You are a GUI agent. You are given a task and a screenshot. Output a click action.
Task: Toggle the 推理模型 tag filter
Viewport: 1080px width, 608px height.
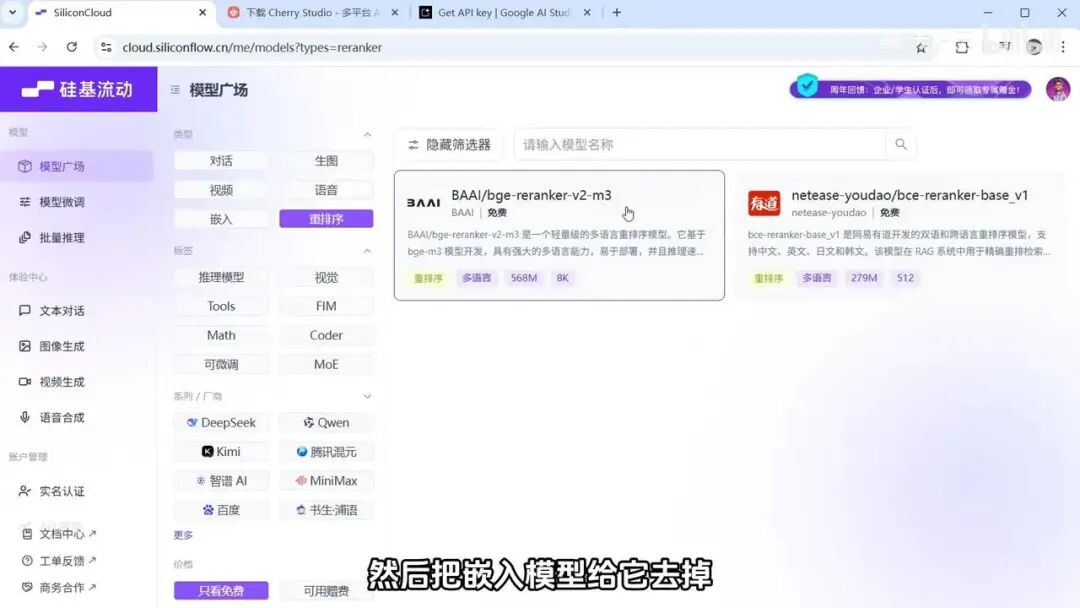[x=221, y=277]
